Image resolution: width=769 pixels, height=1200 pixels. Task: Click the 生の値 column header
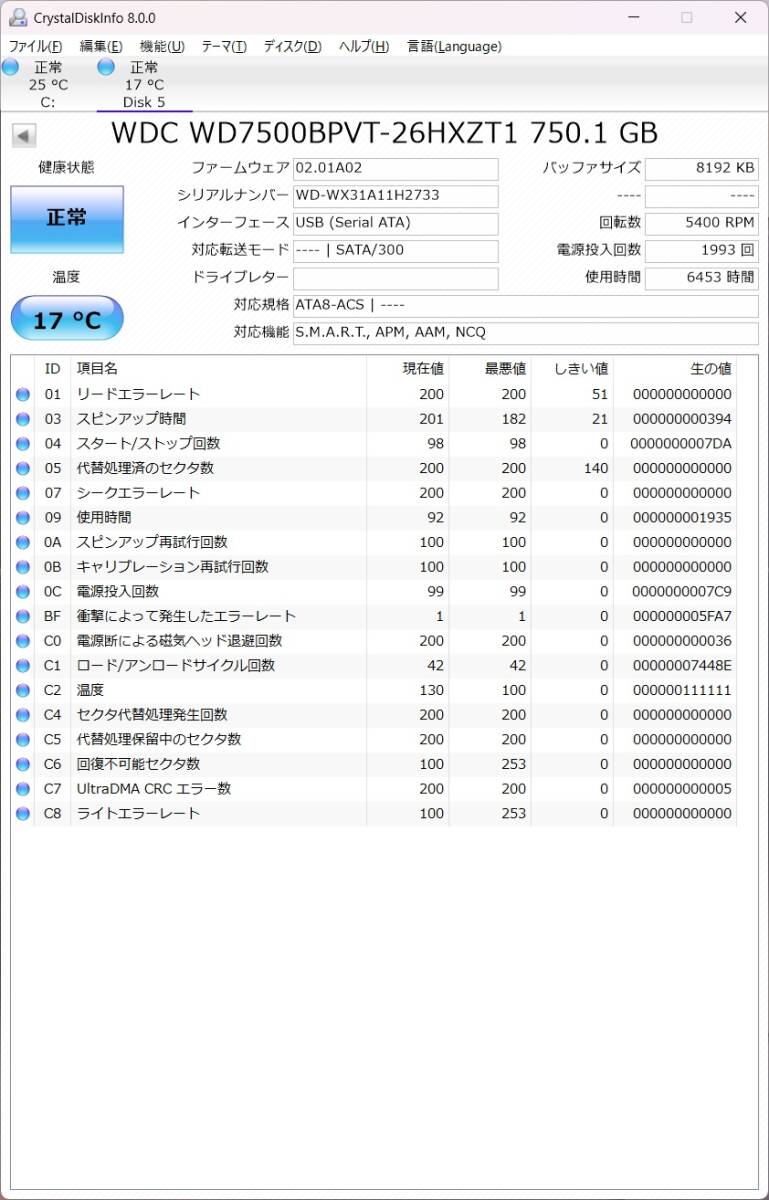pyautogui.click(x=675, y=369)
